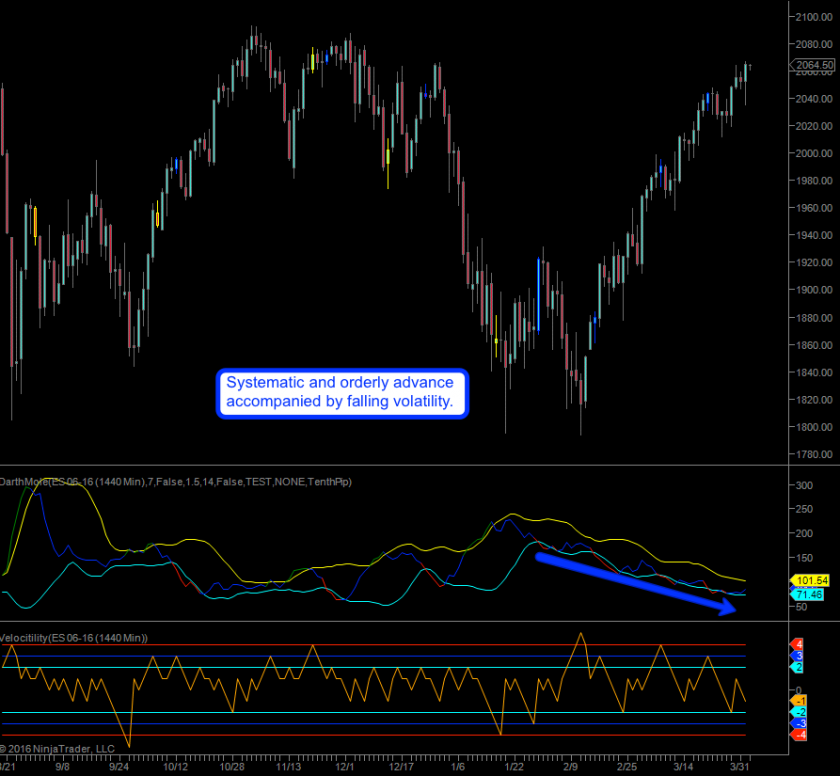Select the 'Systematic and orderly advance' text box
The width and height of the screenshot is (840, 776).
click(340, 392)
